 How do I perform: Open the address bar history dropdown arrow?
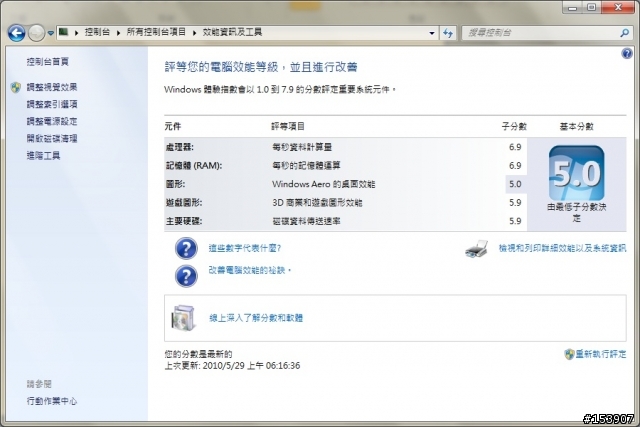[432, 33]
